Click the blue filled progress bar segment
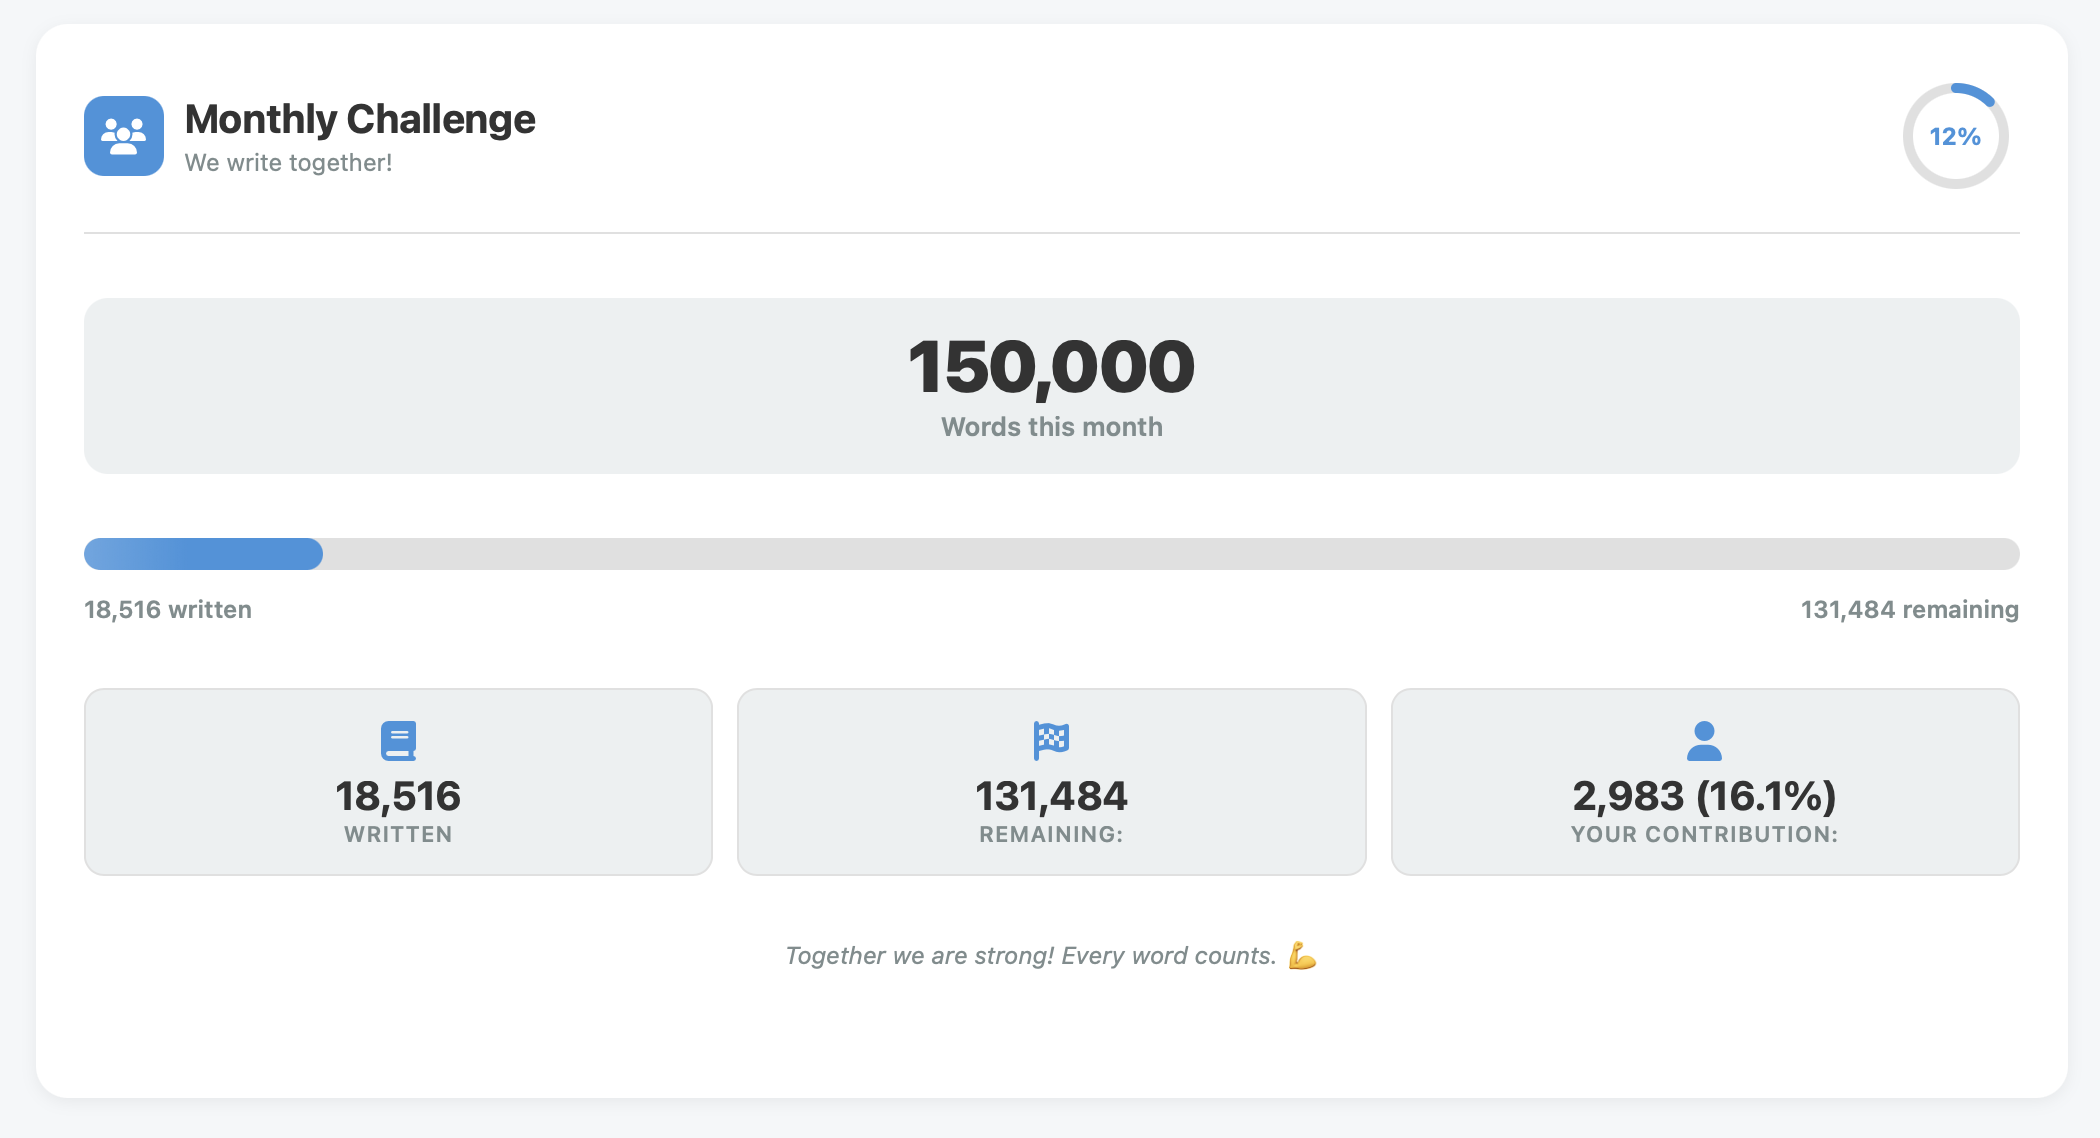Screen dimensions: 2100x1138 [203, 554]
